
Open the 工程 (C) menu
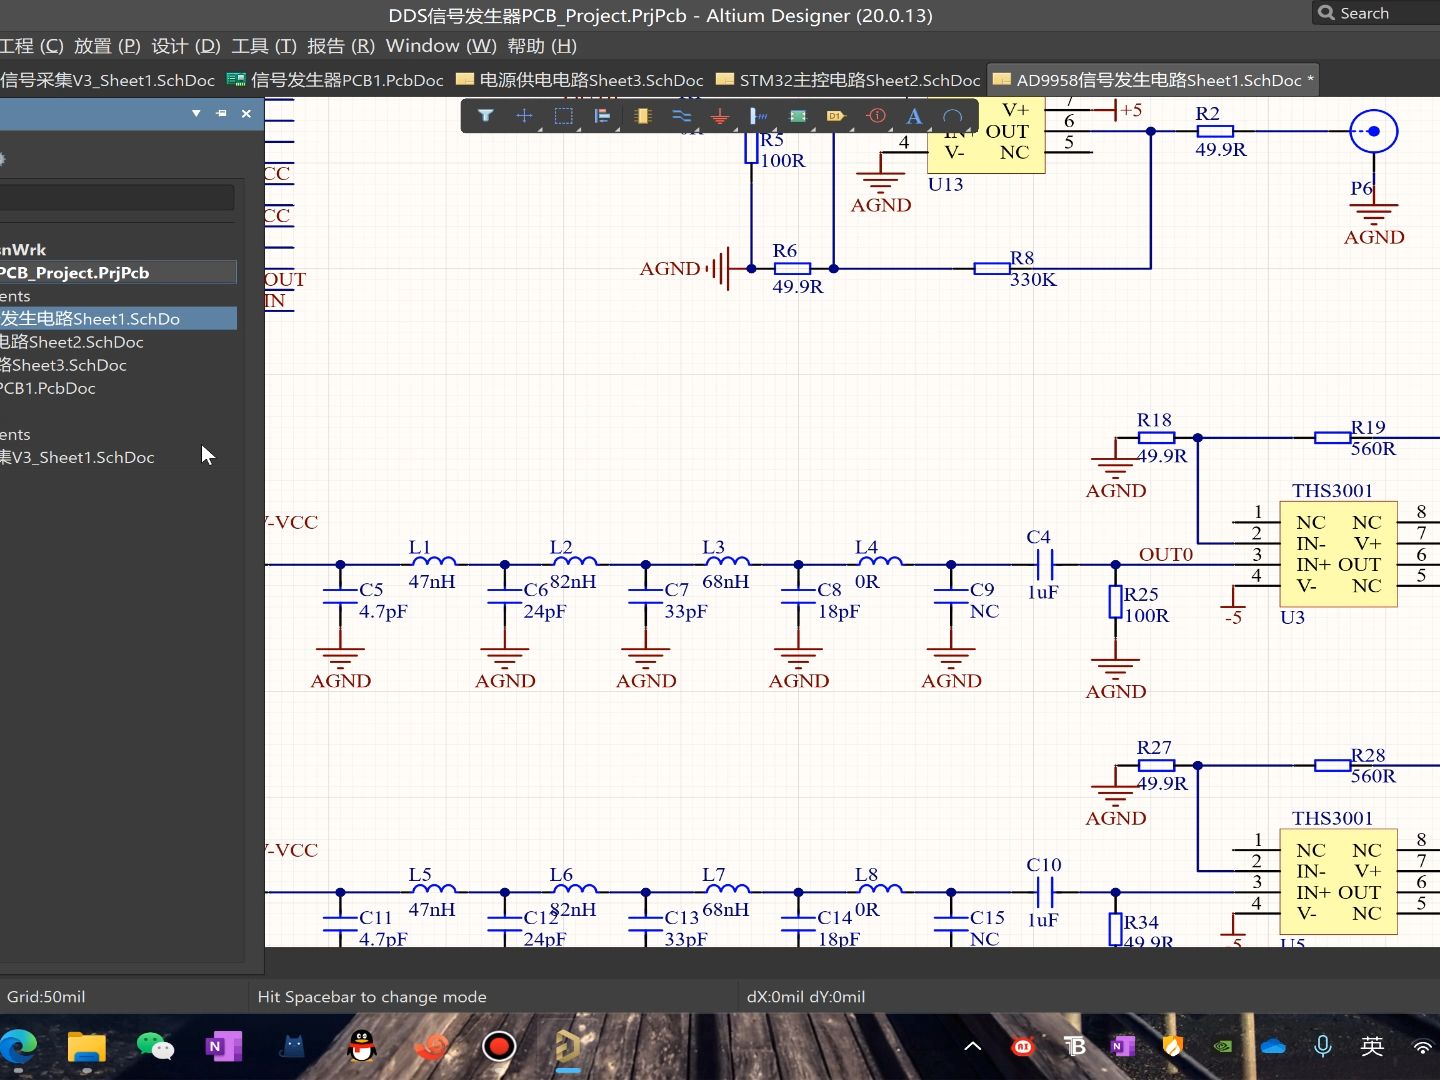click(x=32, y=46)
